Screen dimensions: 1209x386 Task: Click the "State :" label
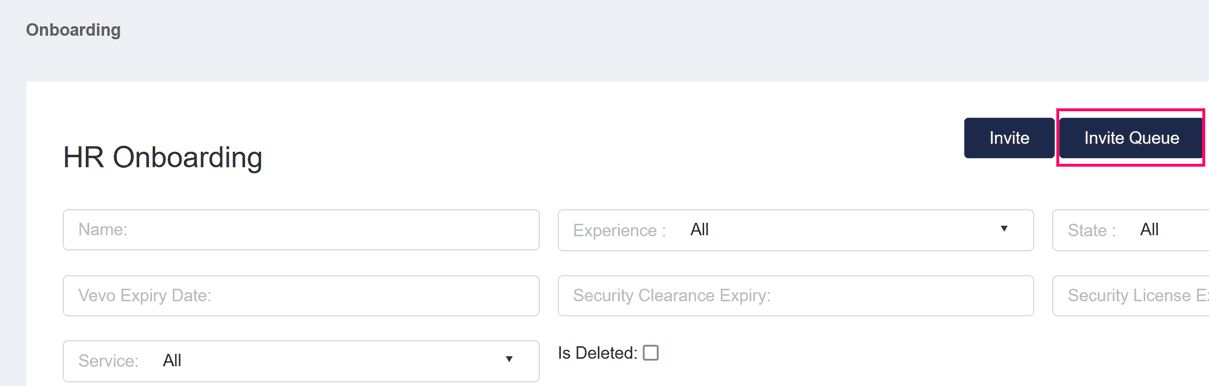coord(1092,230)
